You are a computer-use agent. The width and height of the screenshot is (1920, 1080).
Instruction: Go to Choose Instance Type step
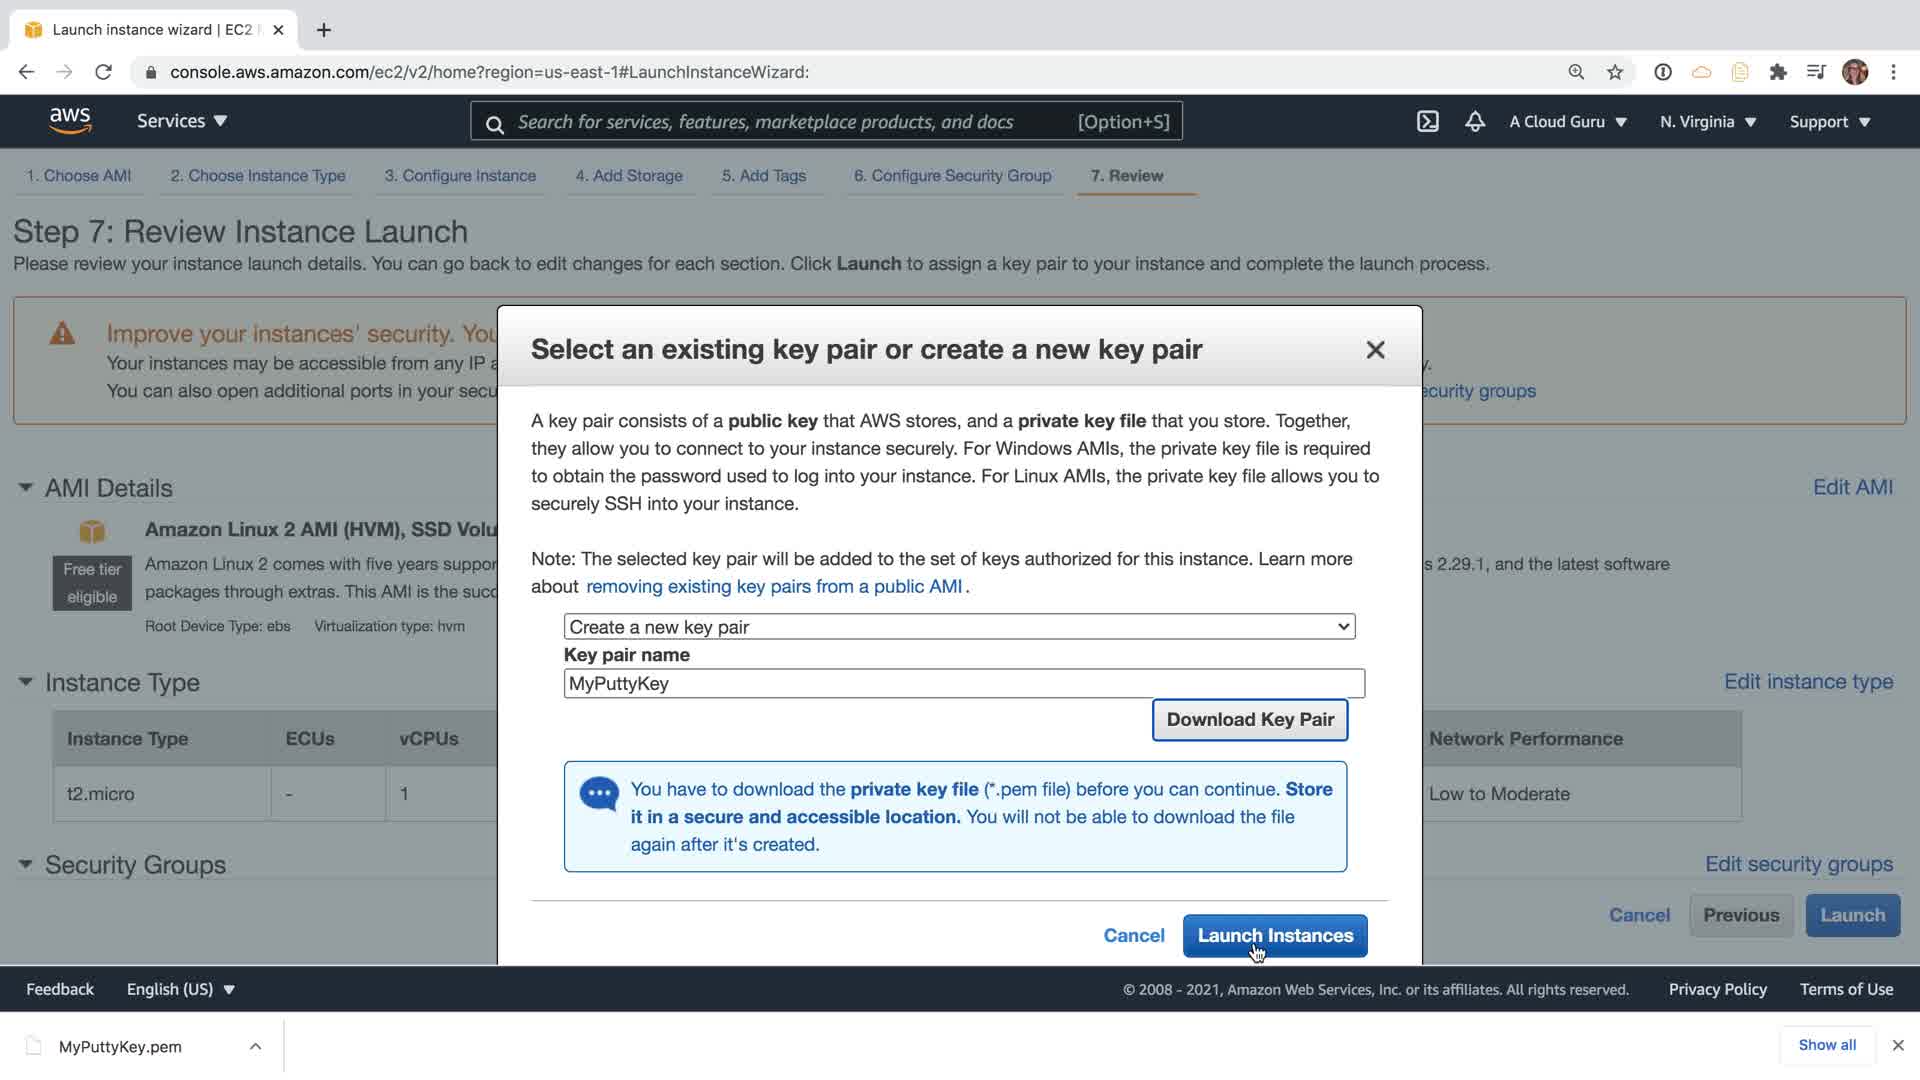click(258, 176)
